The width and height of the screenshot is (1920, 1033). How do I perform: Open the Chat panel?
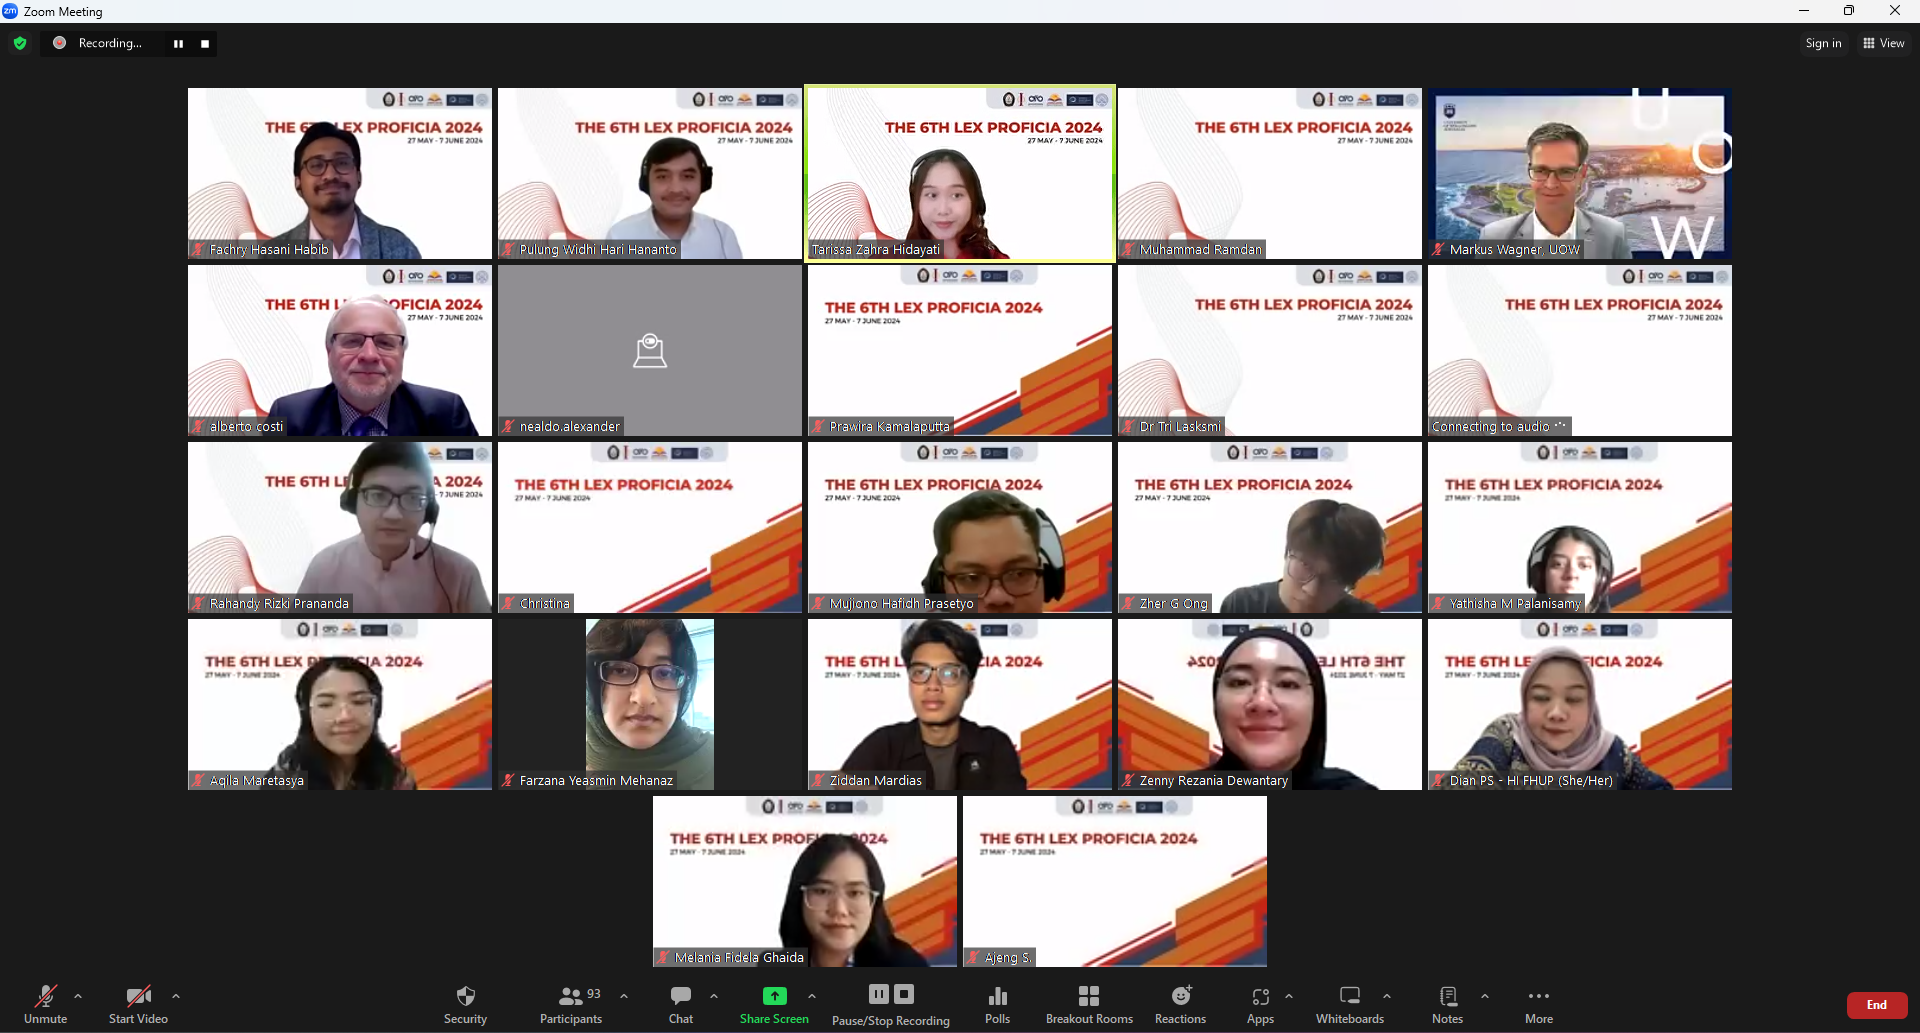point(680,1003)
